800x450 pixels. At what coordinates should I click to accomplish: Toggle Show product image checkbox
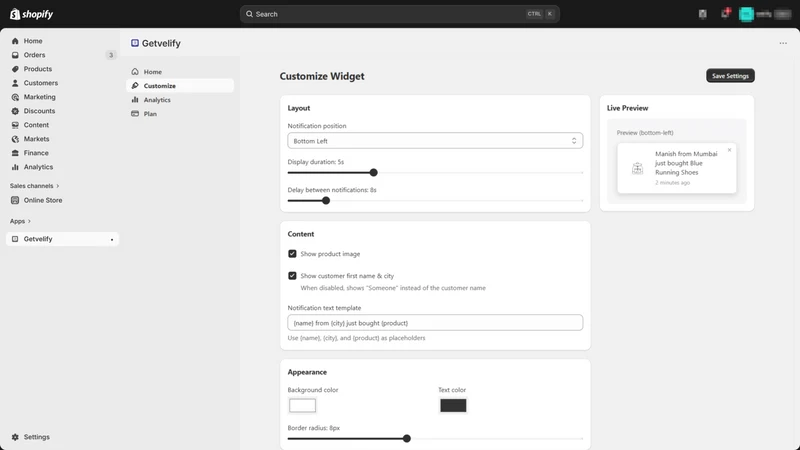(x=292, y=254)
